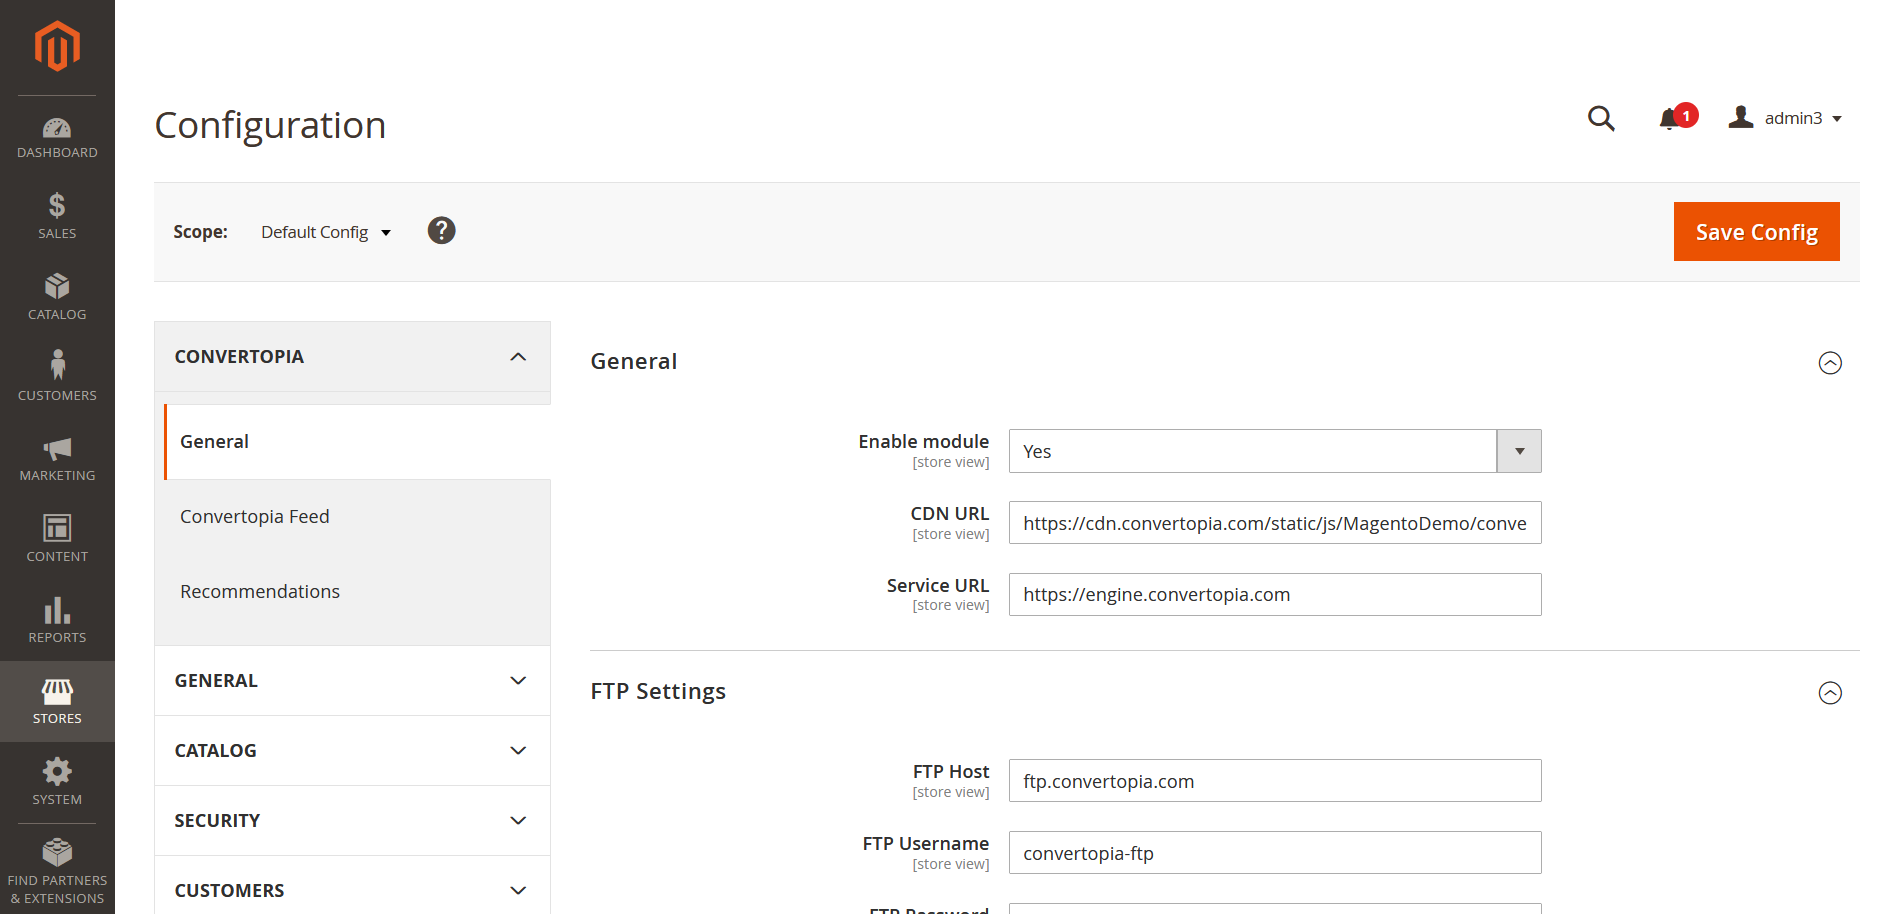This screenshot has height=914, width=1895.
Task: Click the admin3 user avatar icon
Action: [1741, 117]
